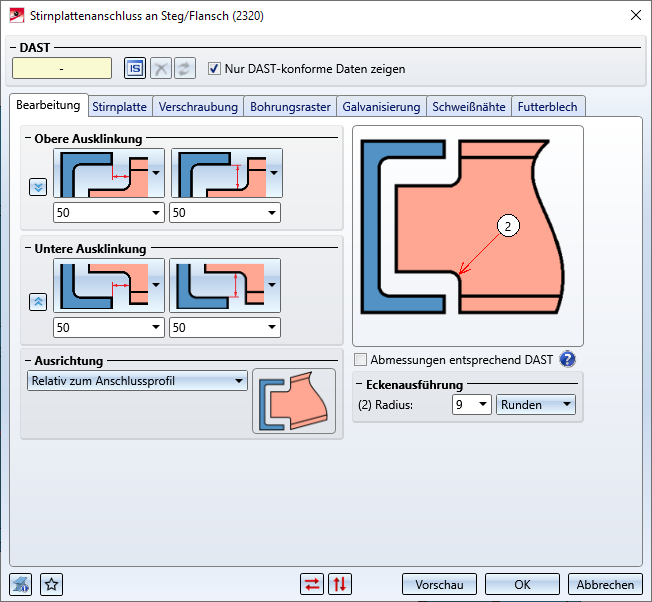
Task: Collapse the Obere Ausklinkung section arrow
Action: coord(38,186)
